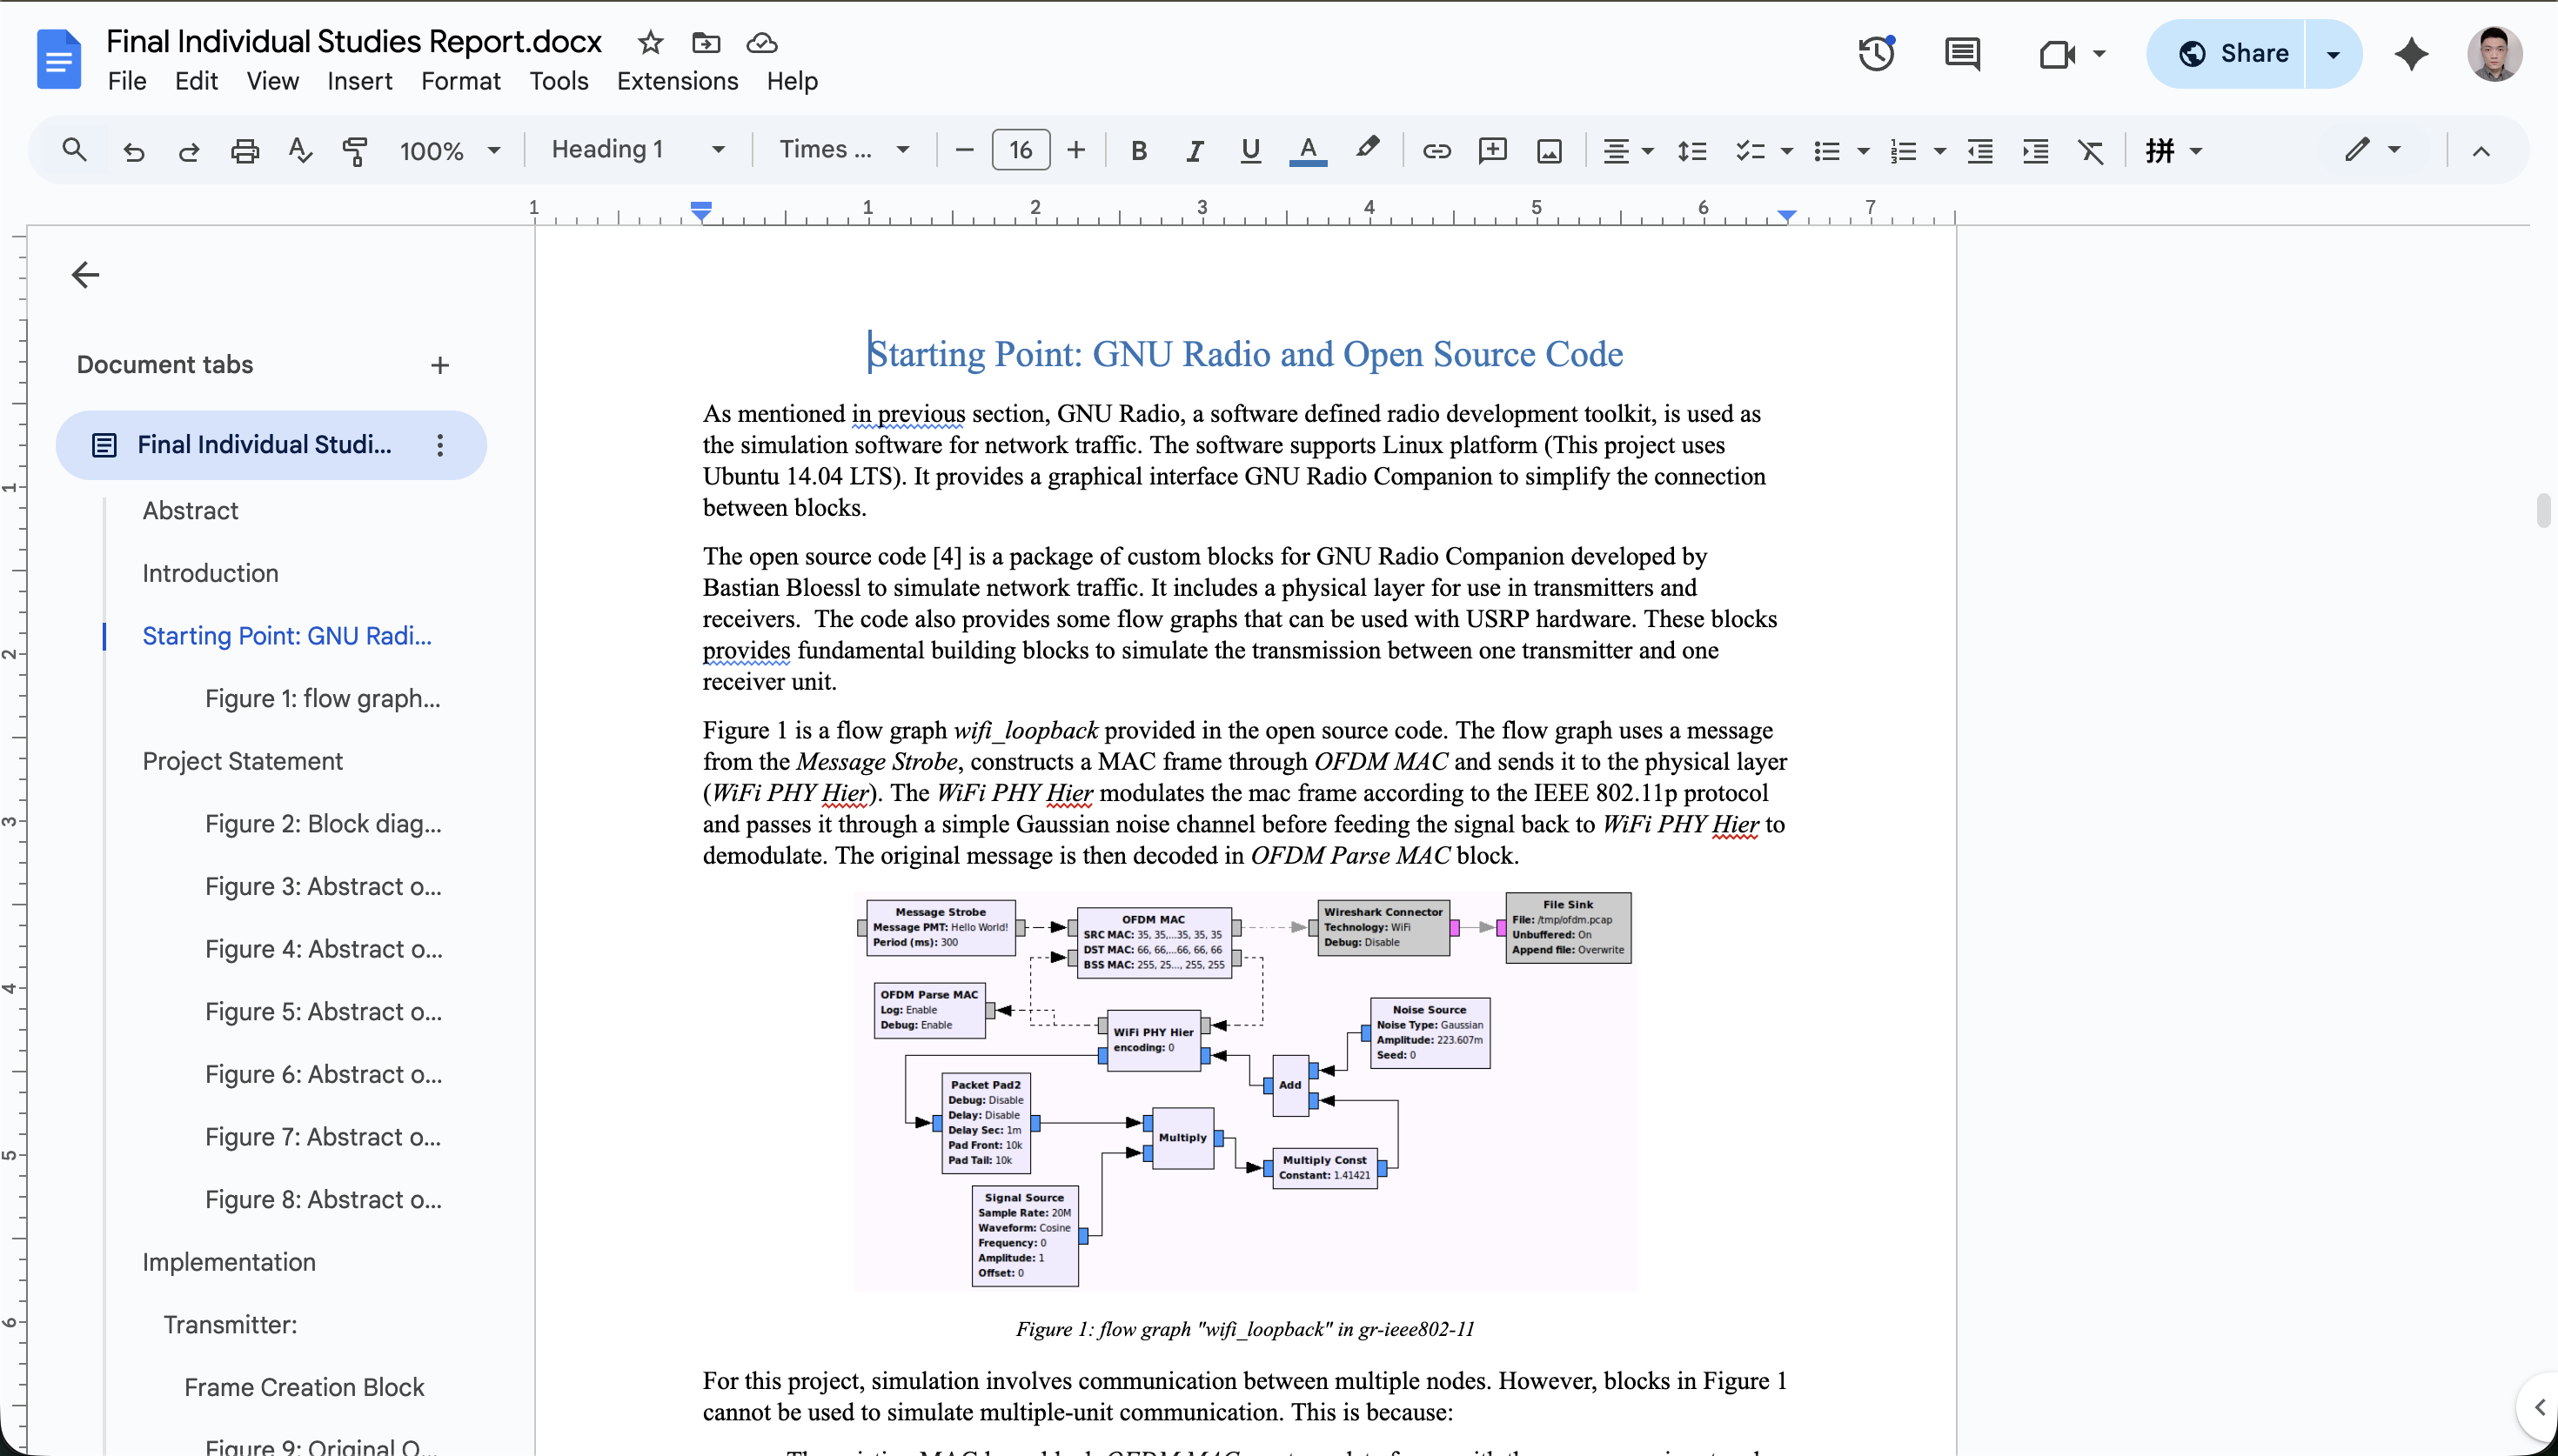
Task: Open the Times font family dropdown
Action: (x=843, y=150)
